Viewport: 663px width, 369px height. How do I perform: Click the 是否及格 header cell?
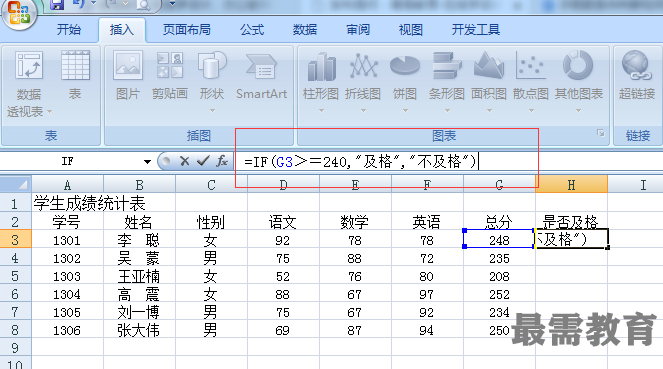coord(571,221)
